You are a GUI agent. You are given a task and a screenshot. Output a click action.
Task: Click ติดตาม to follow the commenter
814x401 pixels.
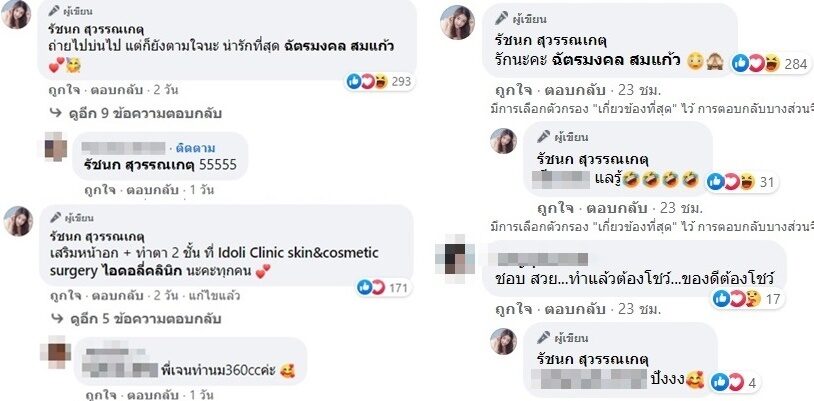pos(195,149)
